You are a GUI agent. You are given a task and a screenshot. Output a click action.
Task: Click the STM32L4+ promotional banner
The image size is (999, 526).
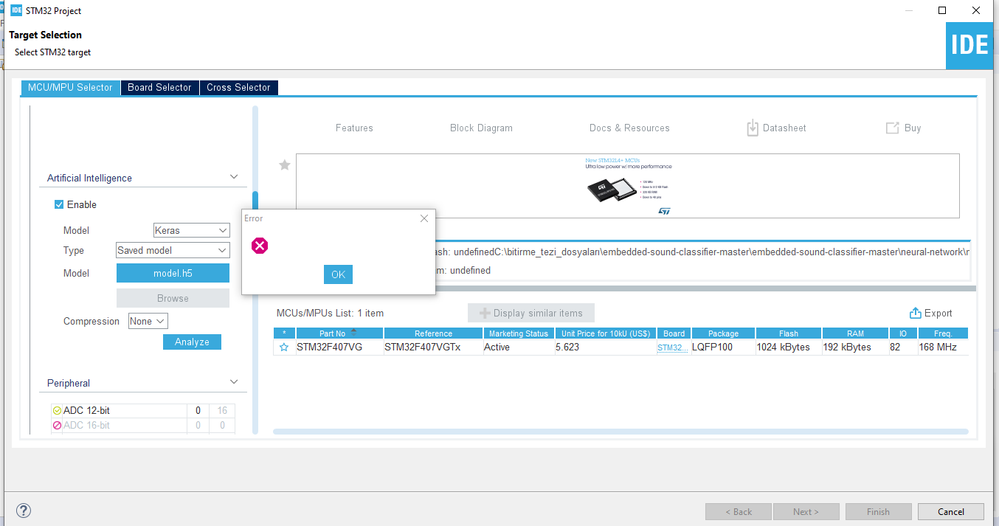(x=628, y=186)
